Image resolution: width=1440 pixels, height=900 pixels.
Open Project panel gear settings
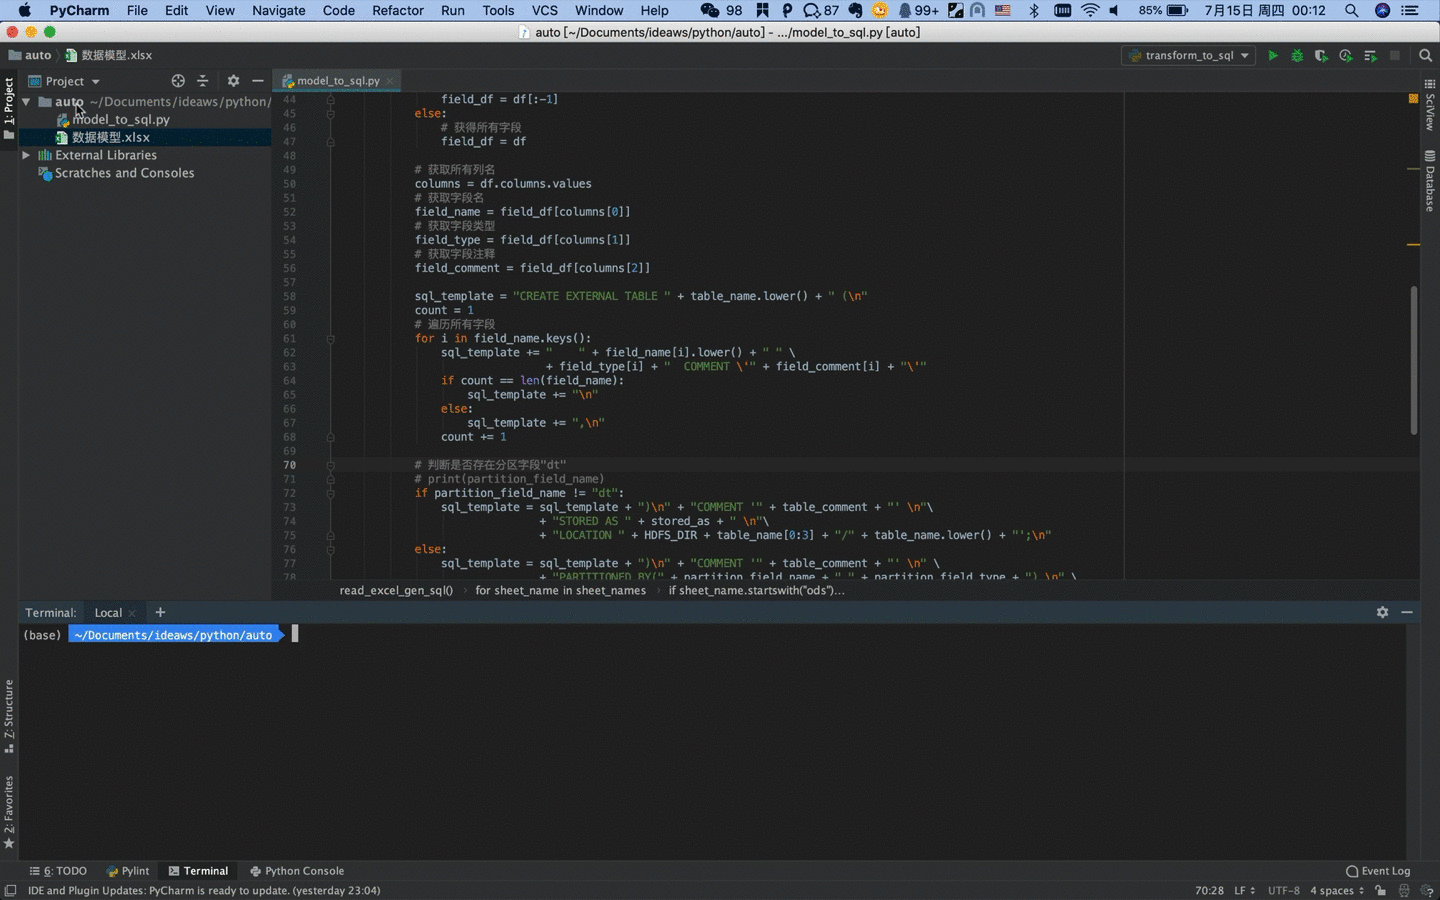233,81
